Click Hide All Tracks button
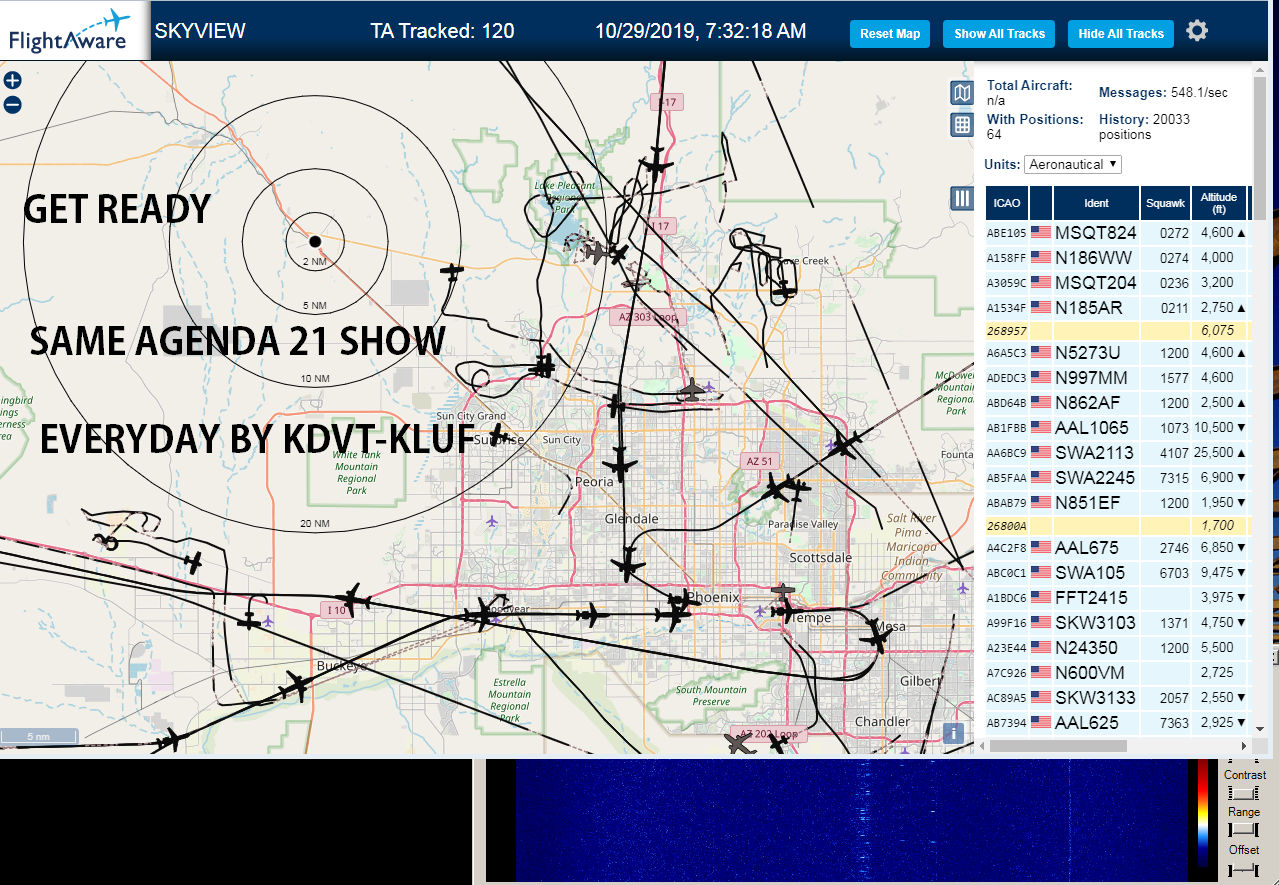 pyautogui.click(x=1121, y=33)
